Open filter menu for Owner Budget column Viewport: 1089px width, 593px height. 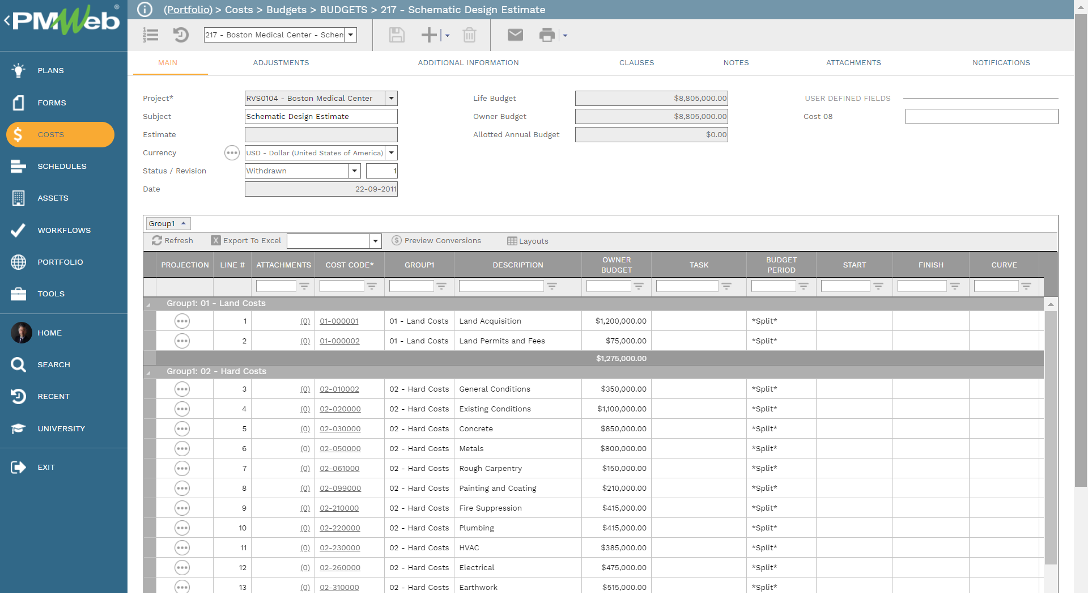(x=638, y=286)
